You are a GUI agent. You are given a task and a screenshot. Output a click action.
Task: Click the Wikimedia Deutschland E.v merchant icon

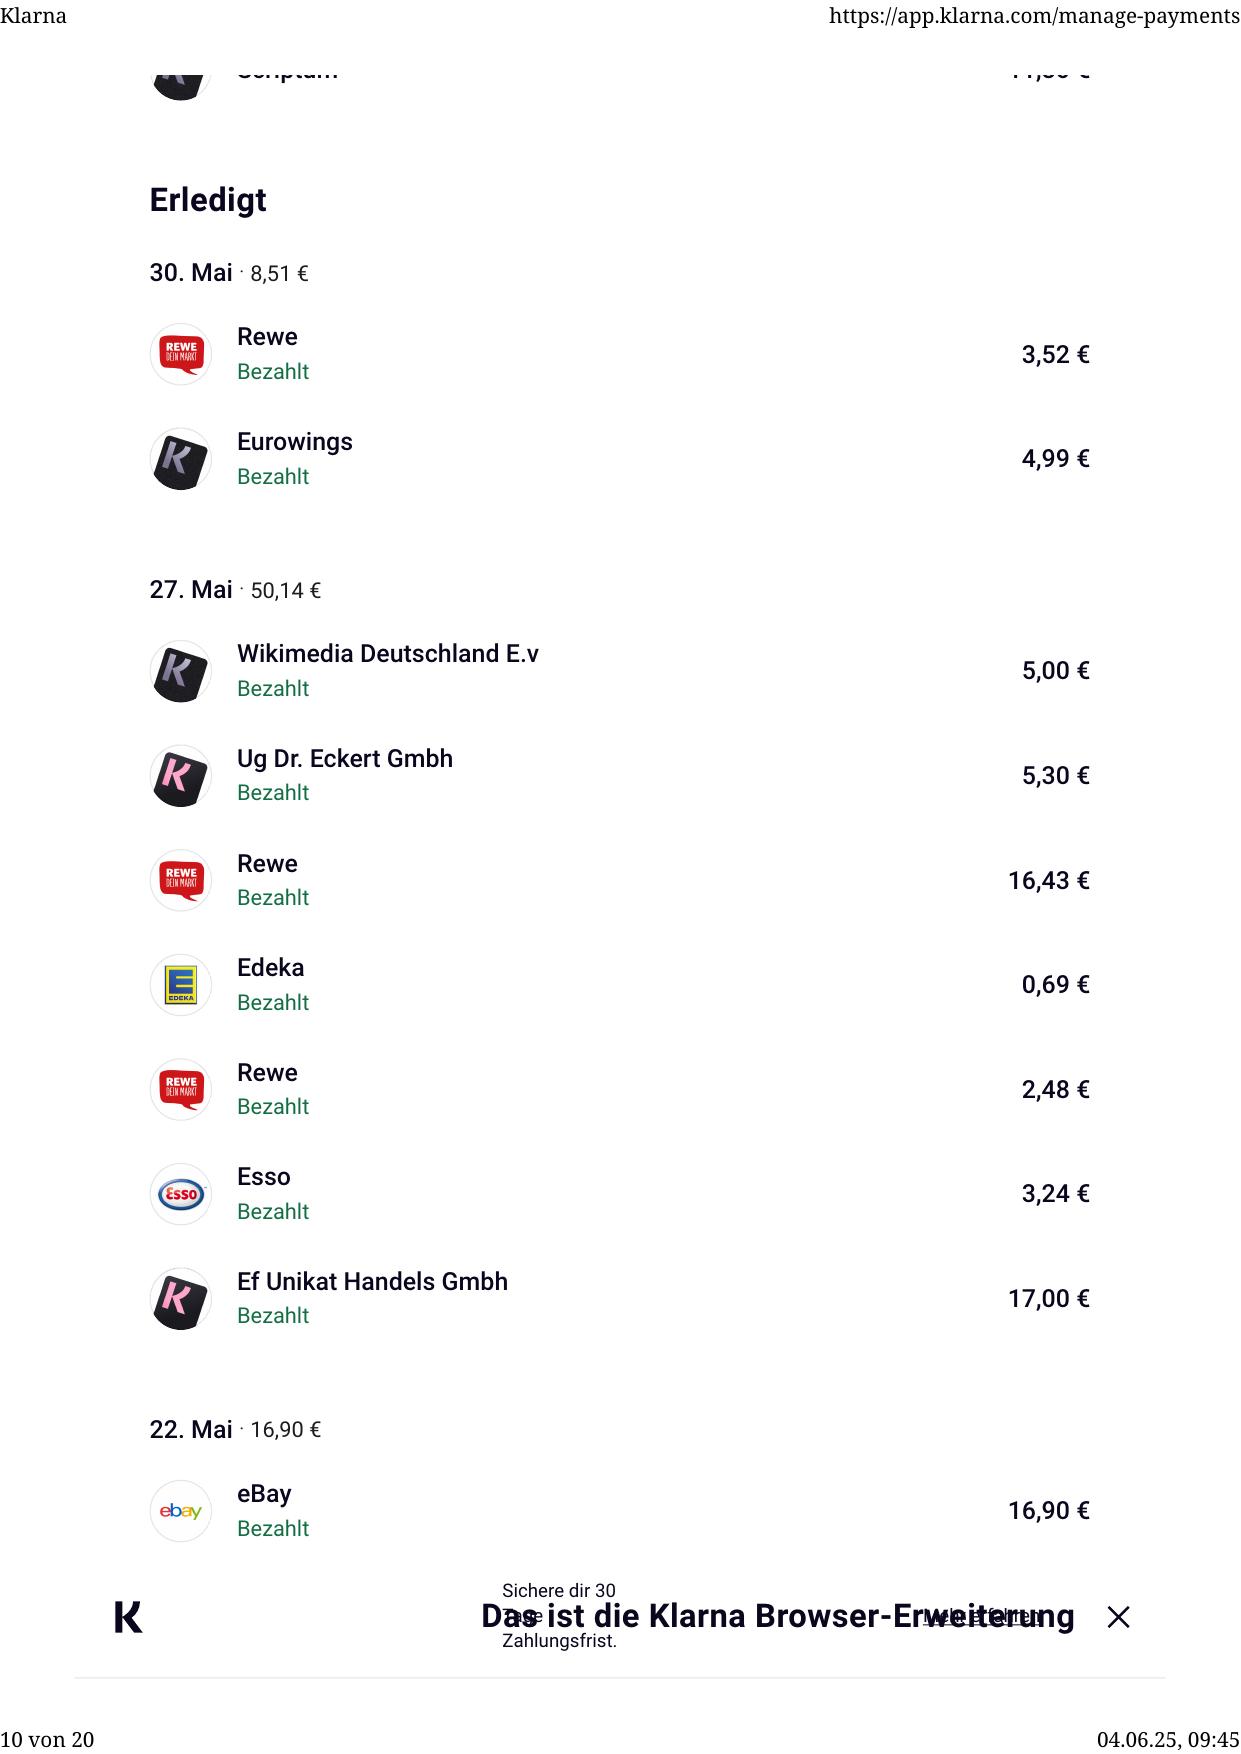(x=180, y=671)
